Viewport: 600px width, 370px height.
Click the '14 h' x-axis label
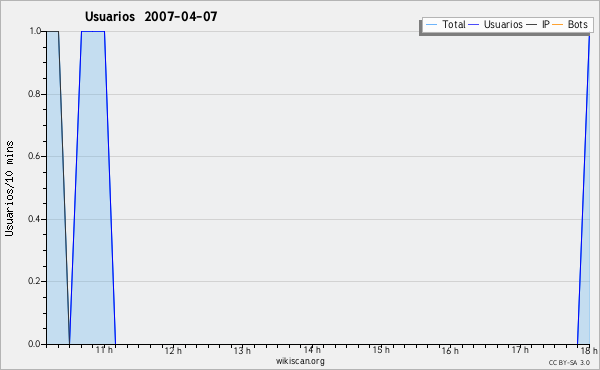click(x=312, y=350)
